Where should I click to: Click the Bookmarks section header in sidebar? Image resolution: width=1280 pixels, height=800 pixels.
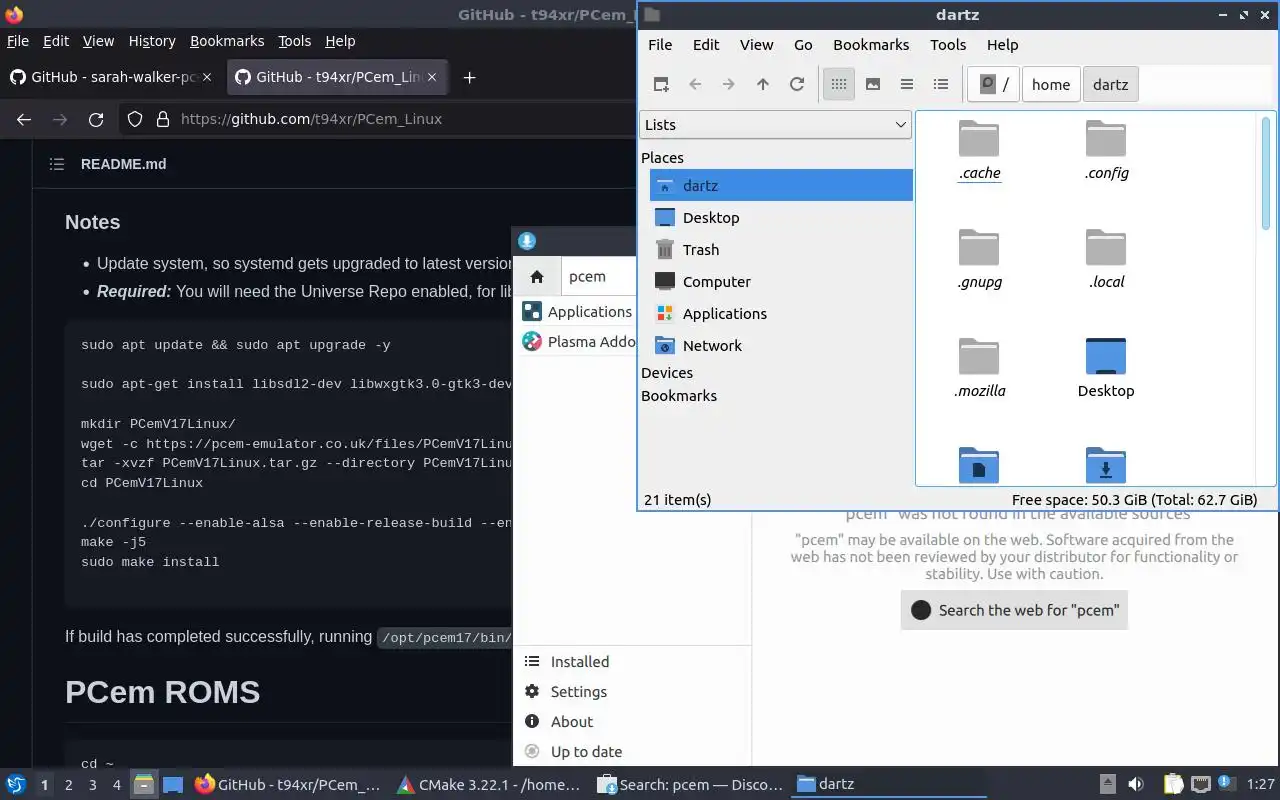click(679, 396)
